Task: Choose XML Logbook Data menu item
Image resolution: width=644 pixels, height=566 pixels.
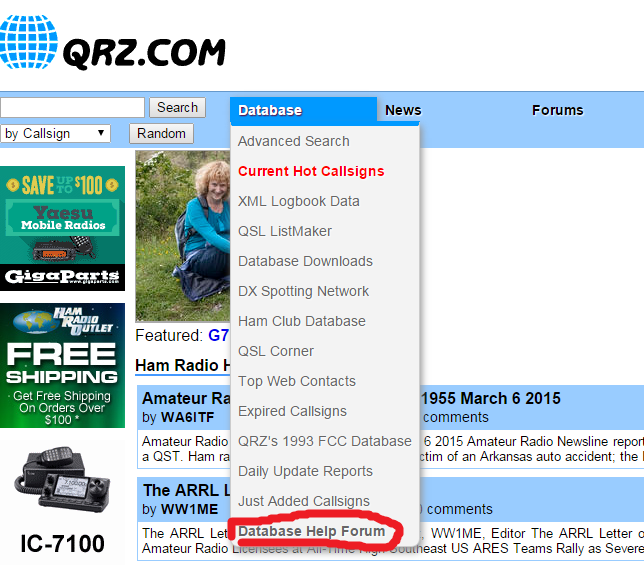Action: [299, 201]
